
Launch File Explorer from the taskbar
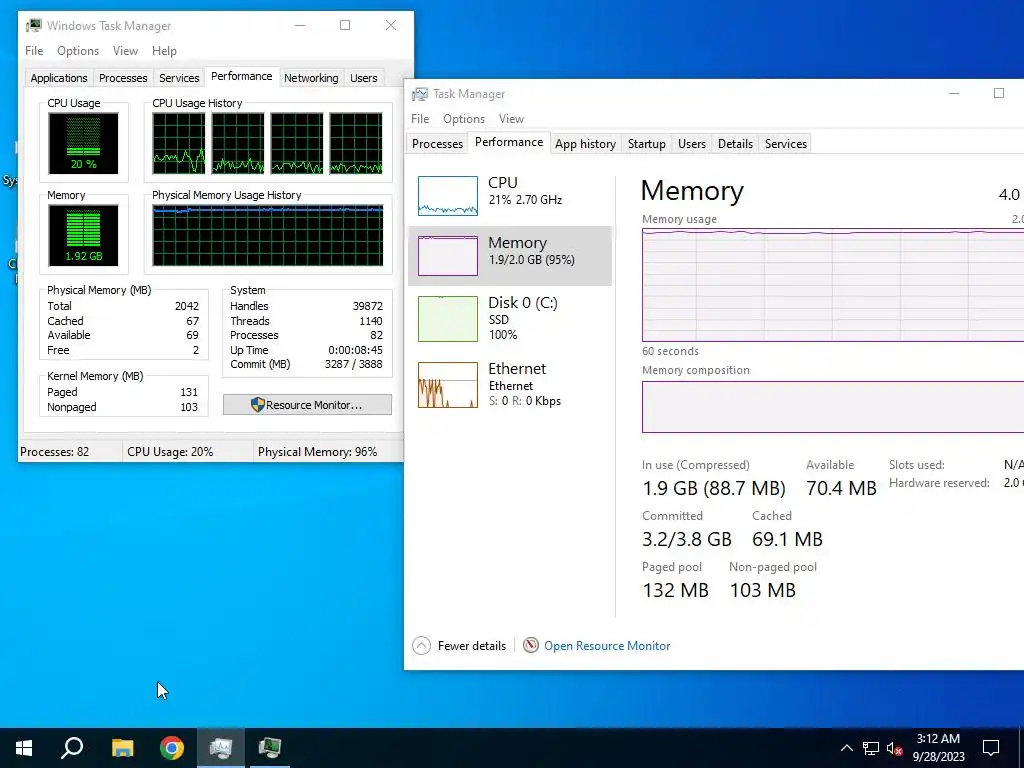point(122,748)
